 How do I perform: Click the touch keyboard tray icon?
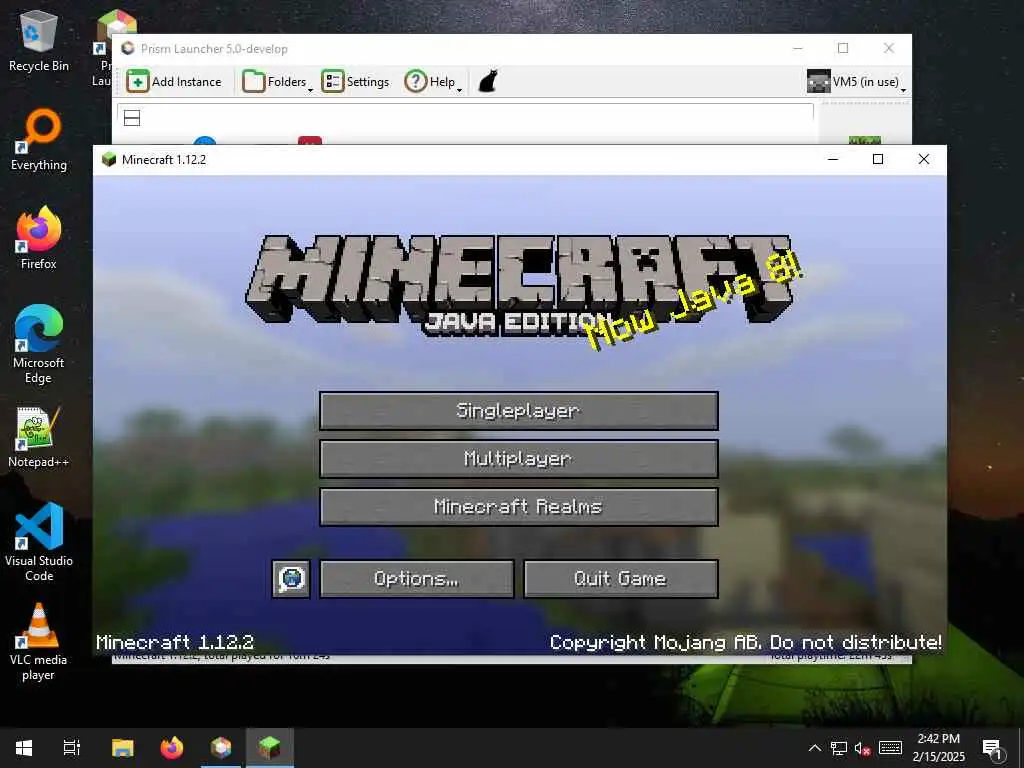point(890,748)
